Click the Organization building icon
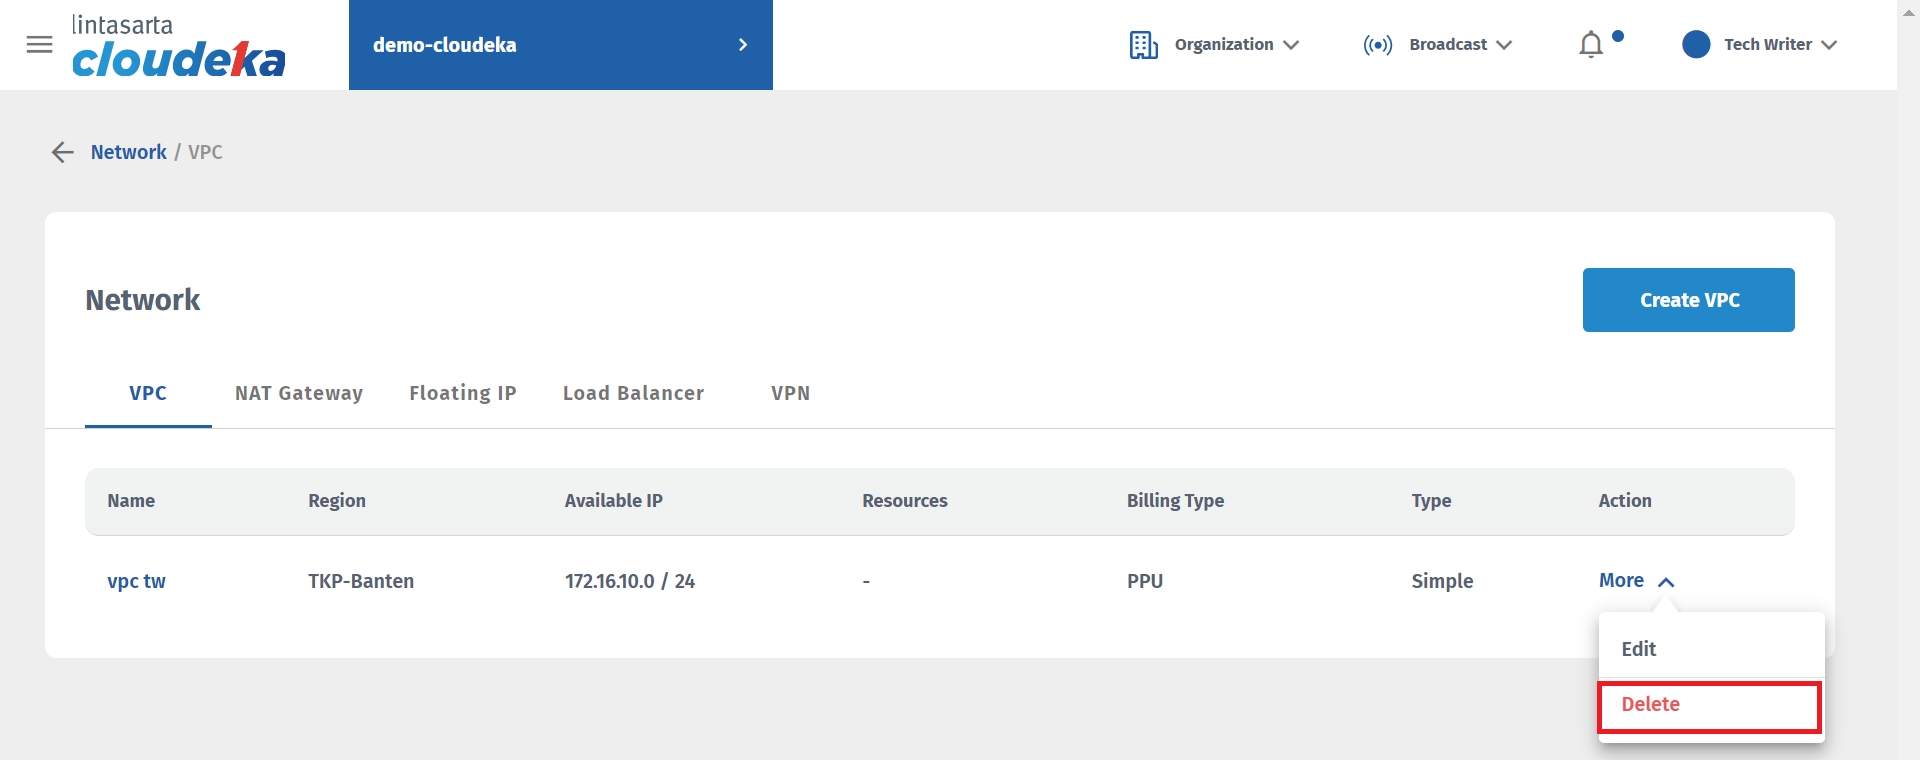Viewport: 1920px width, 760px height. click(1143, 45)
